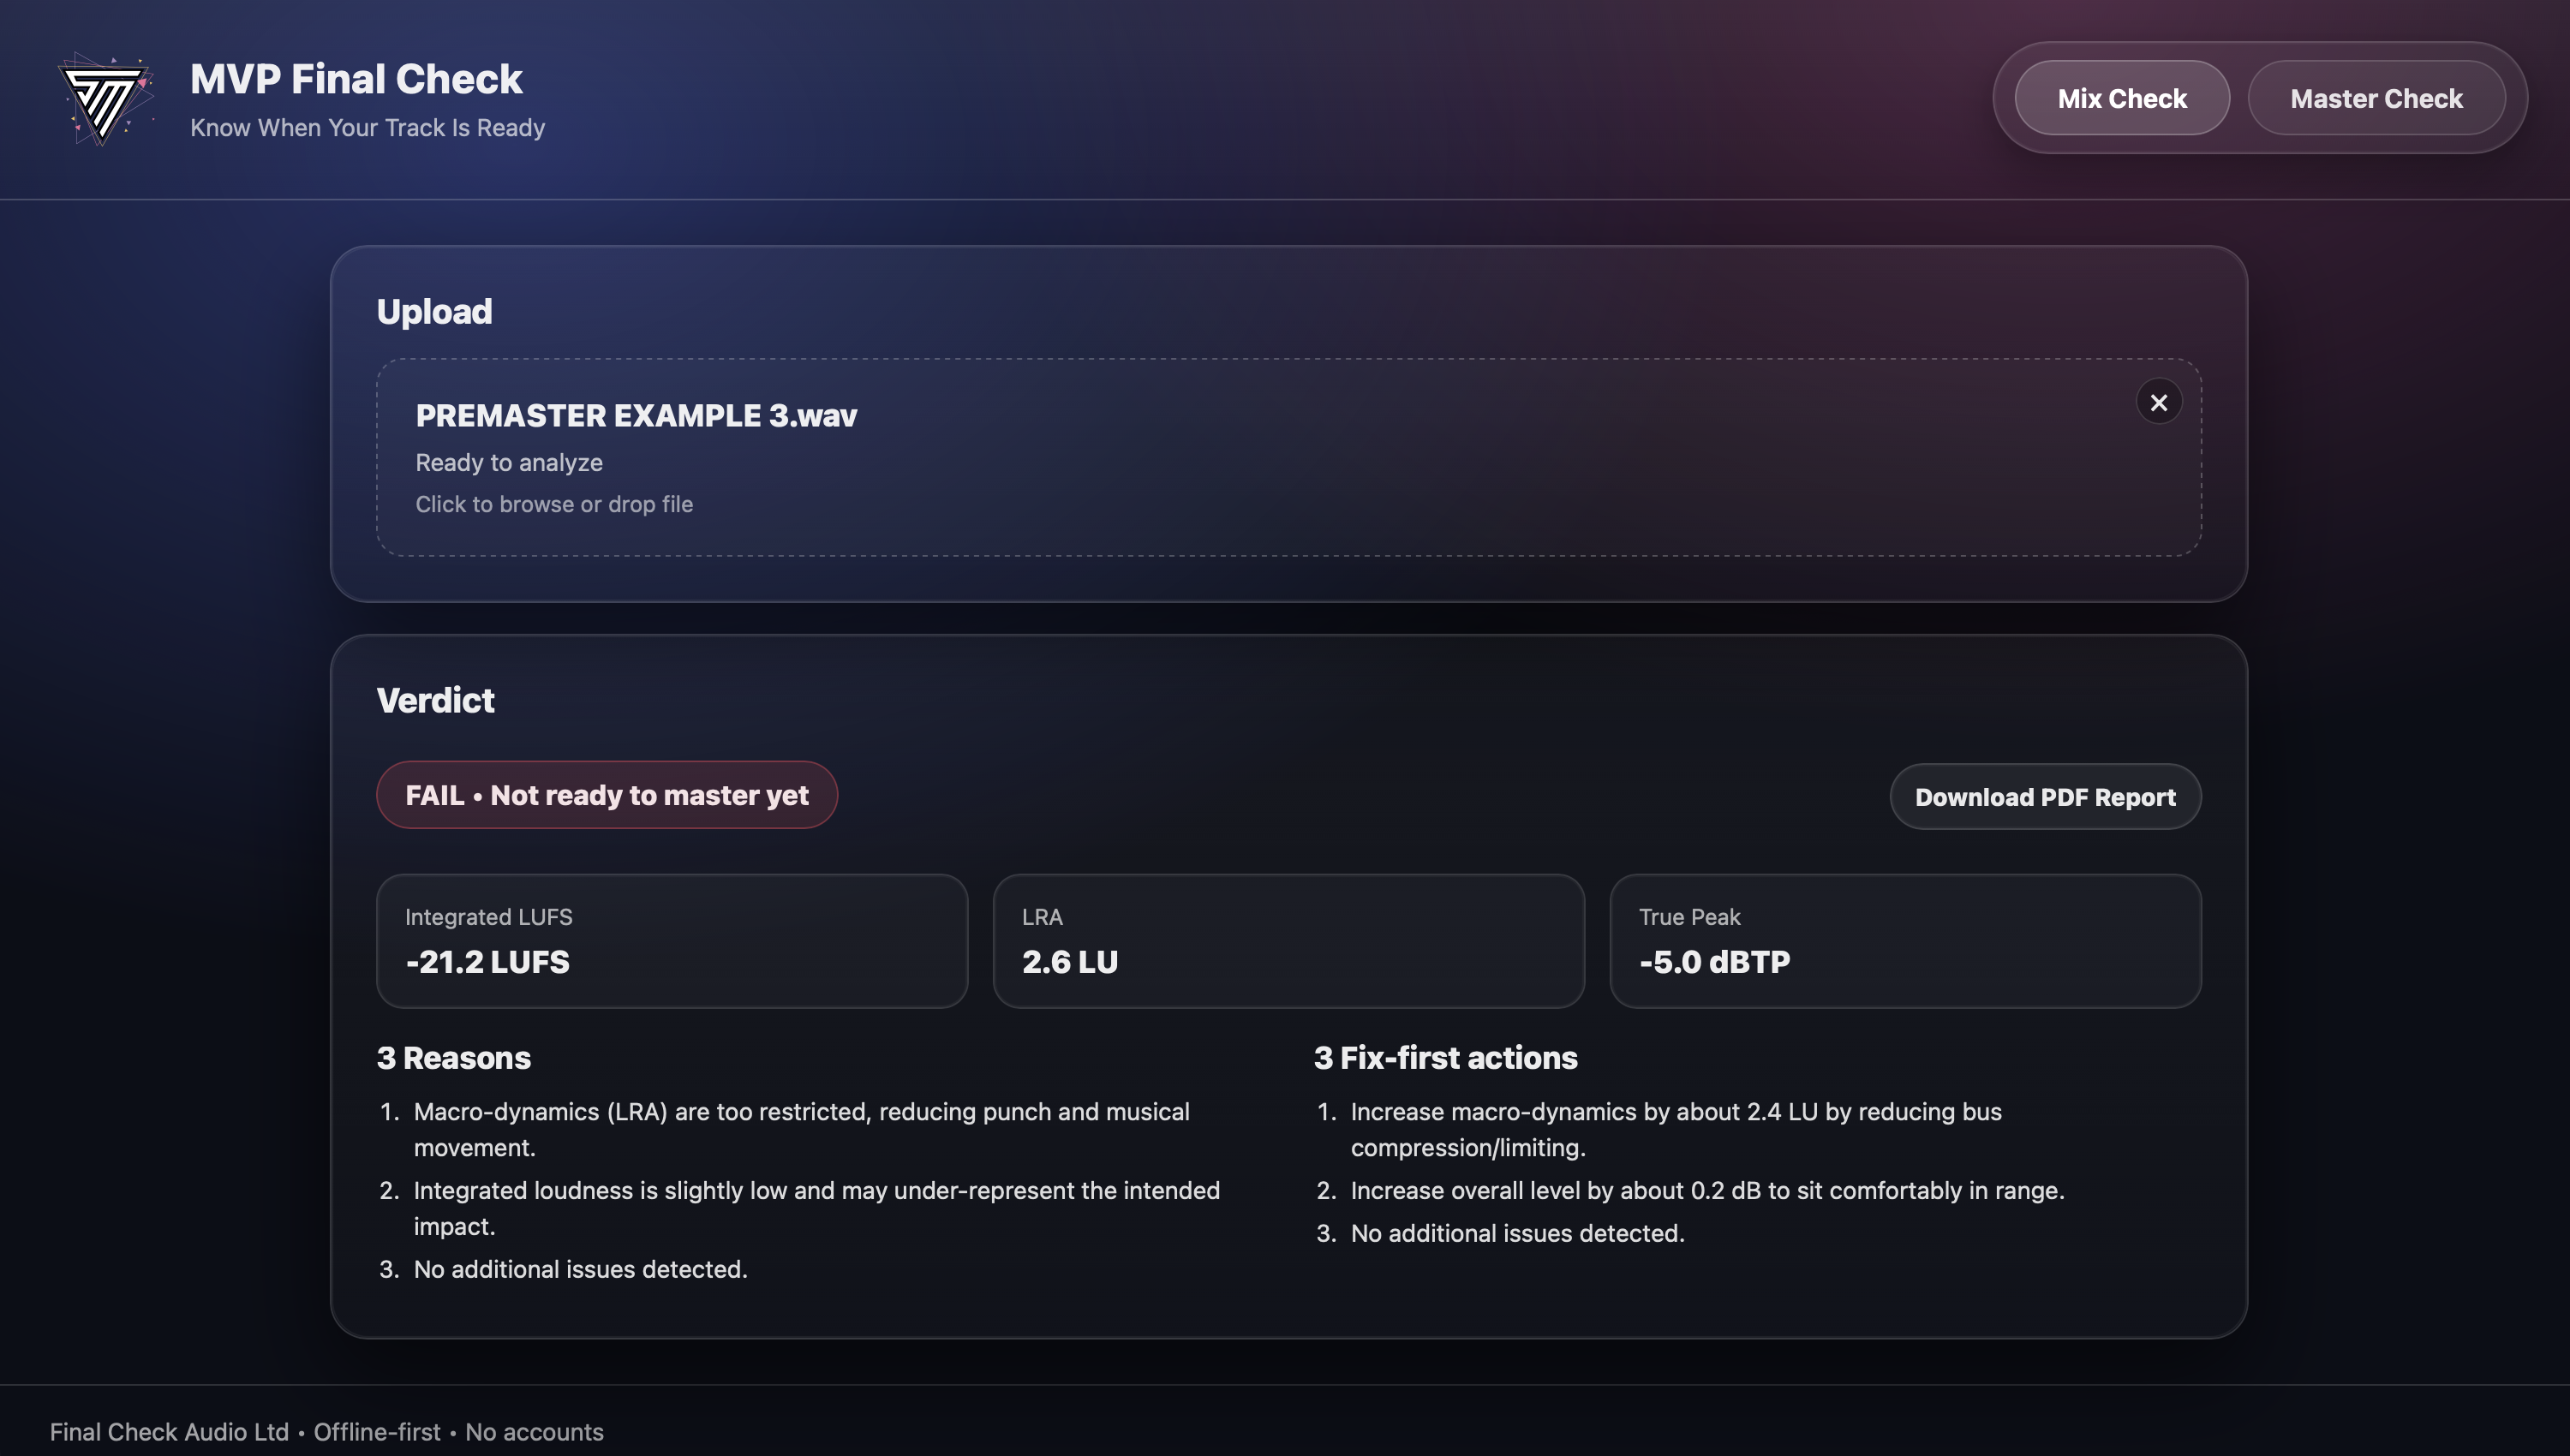Switch to the Mix Check mode

coord(2121,98)
